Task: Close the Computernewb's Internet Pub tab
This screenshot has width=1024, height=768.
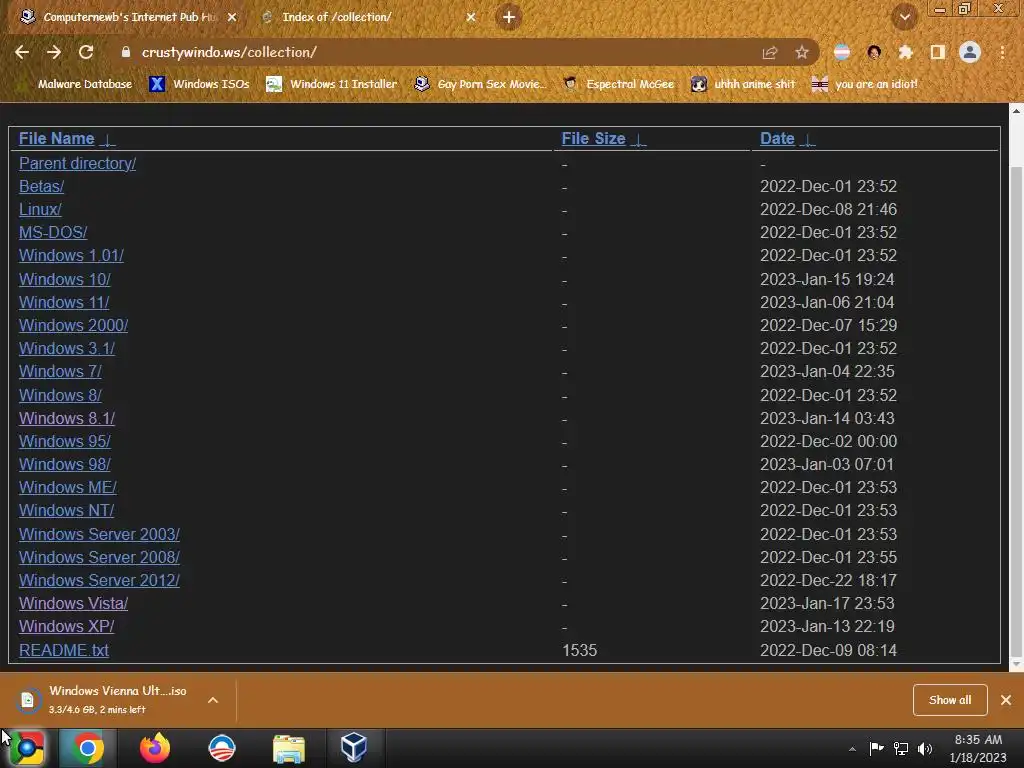Action: pyautogui.click(x=232, y=17)
